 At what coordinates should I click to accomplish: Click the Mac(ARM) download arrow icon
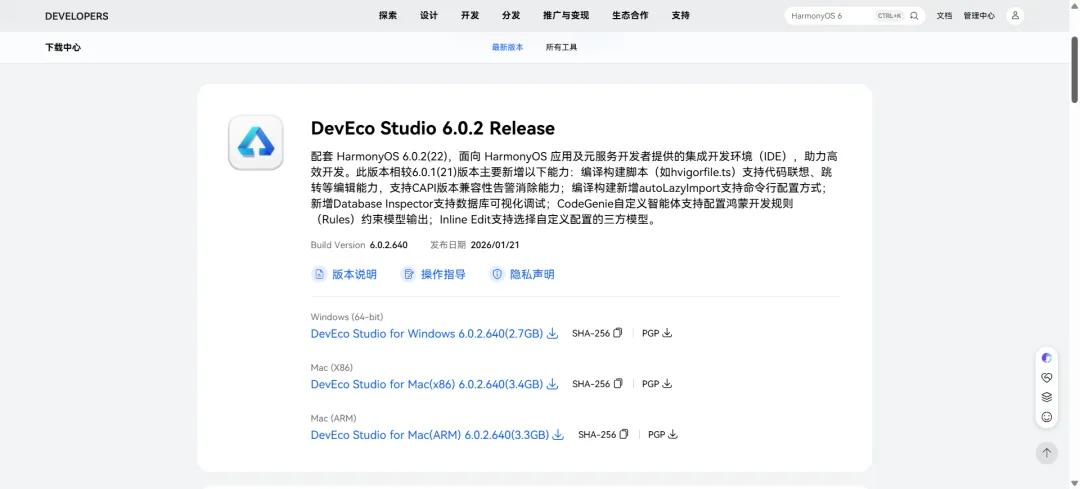coord(559,435)
